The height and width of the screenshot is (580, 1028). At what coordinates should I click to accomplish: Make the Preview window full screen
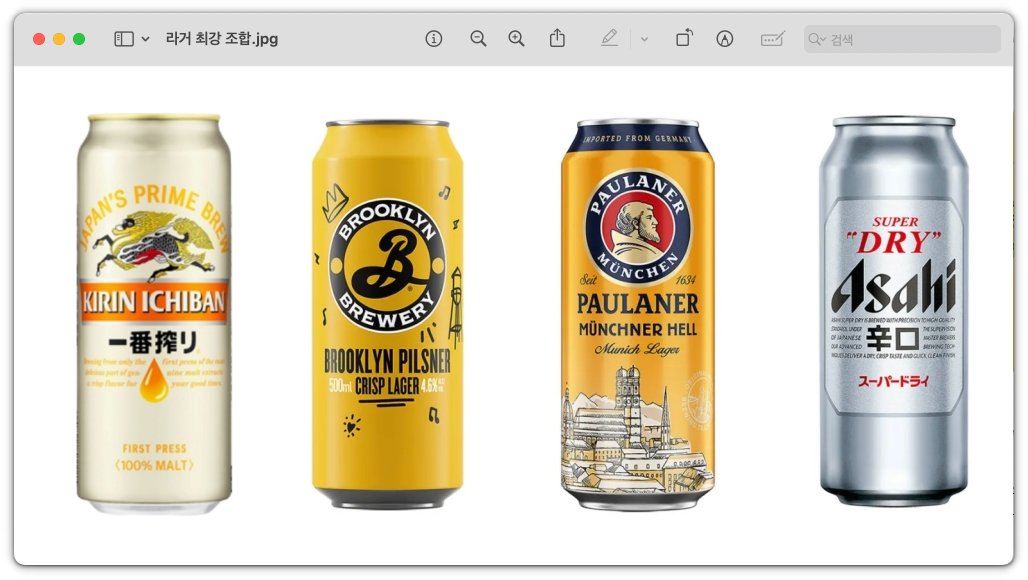coord(79,39)
